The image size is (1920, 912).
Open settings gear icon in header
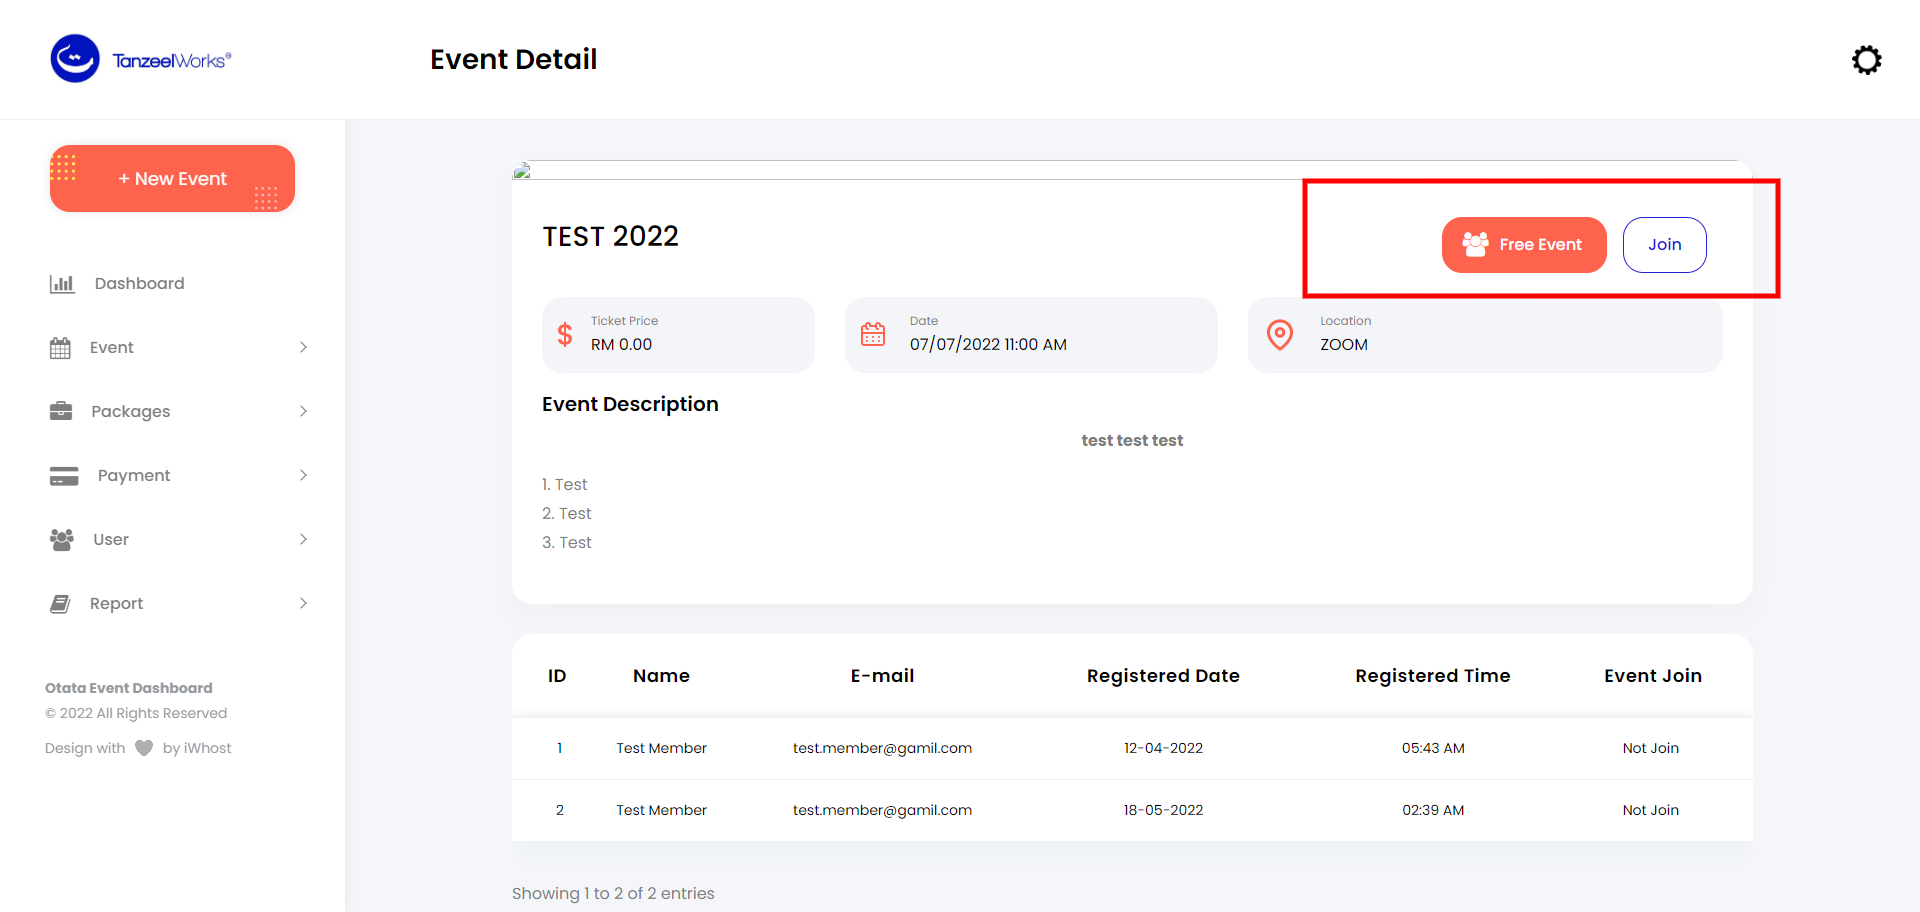tap(1866, 60)
